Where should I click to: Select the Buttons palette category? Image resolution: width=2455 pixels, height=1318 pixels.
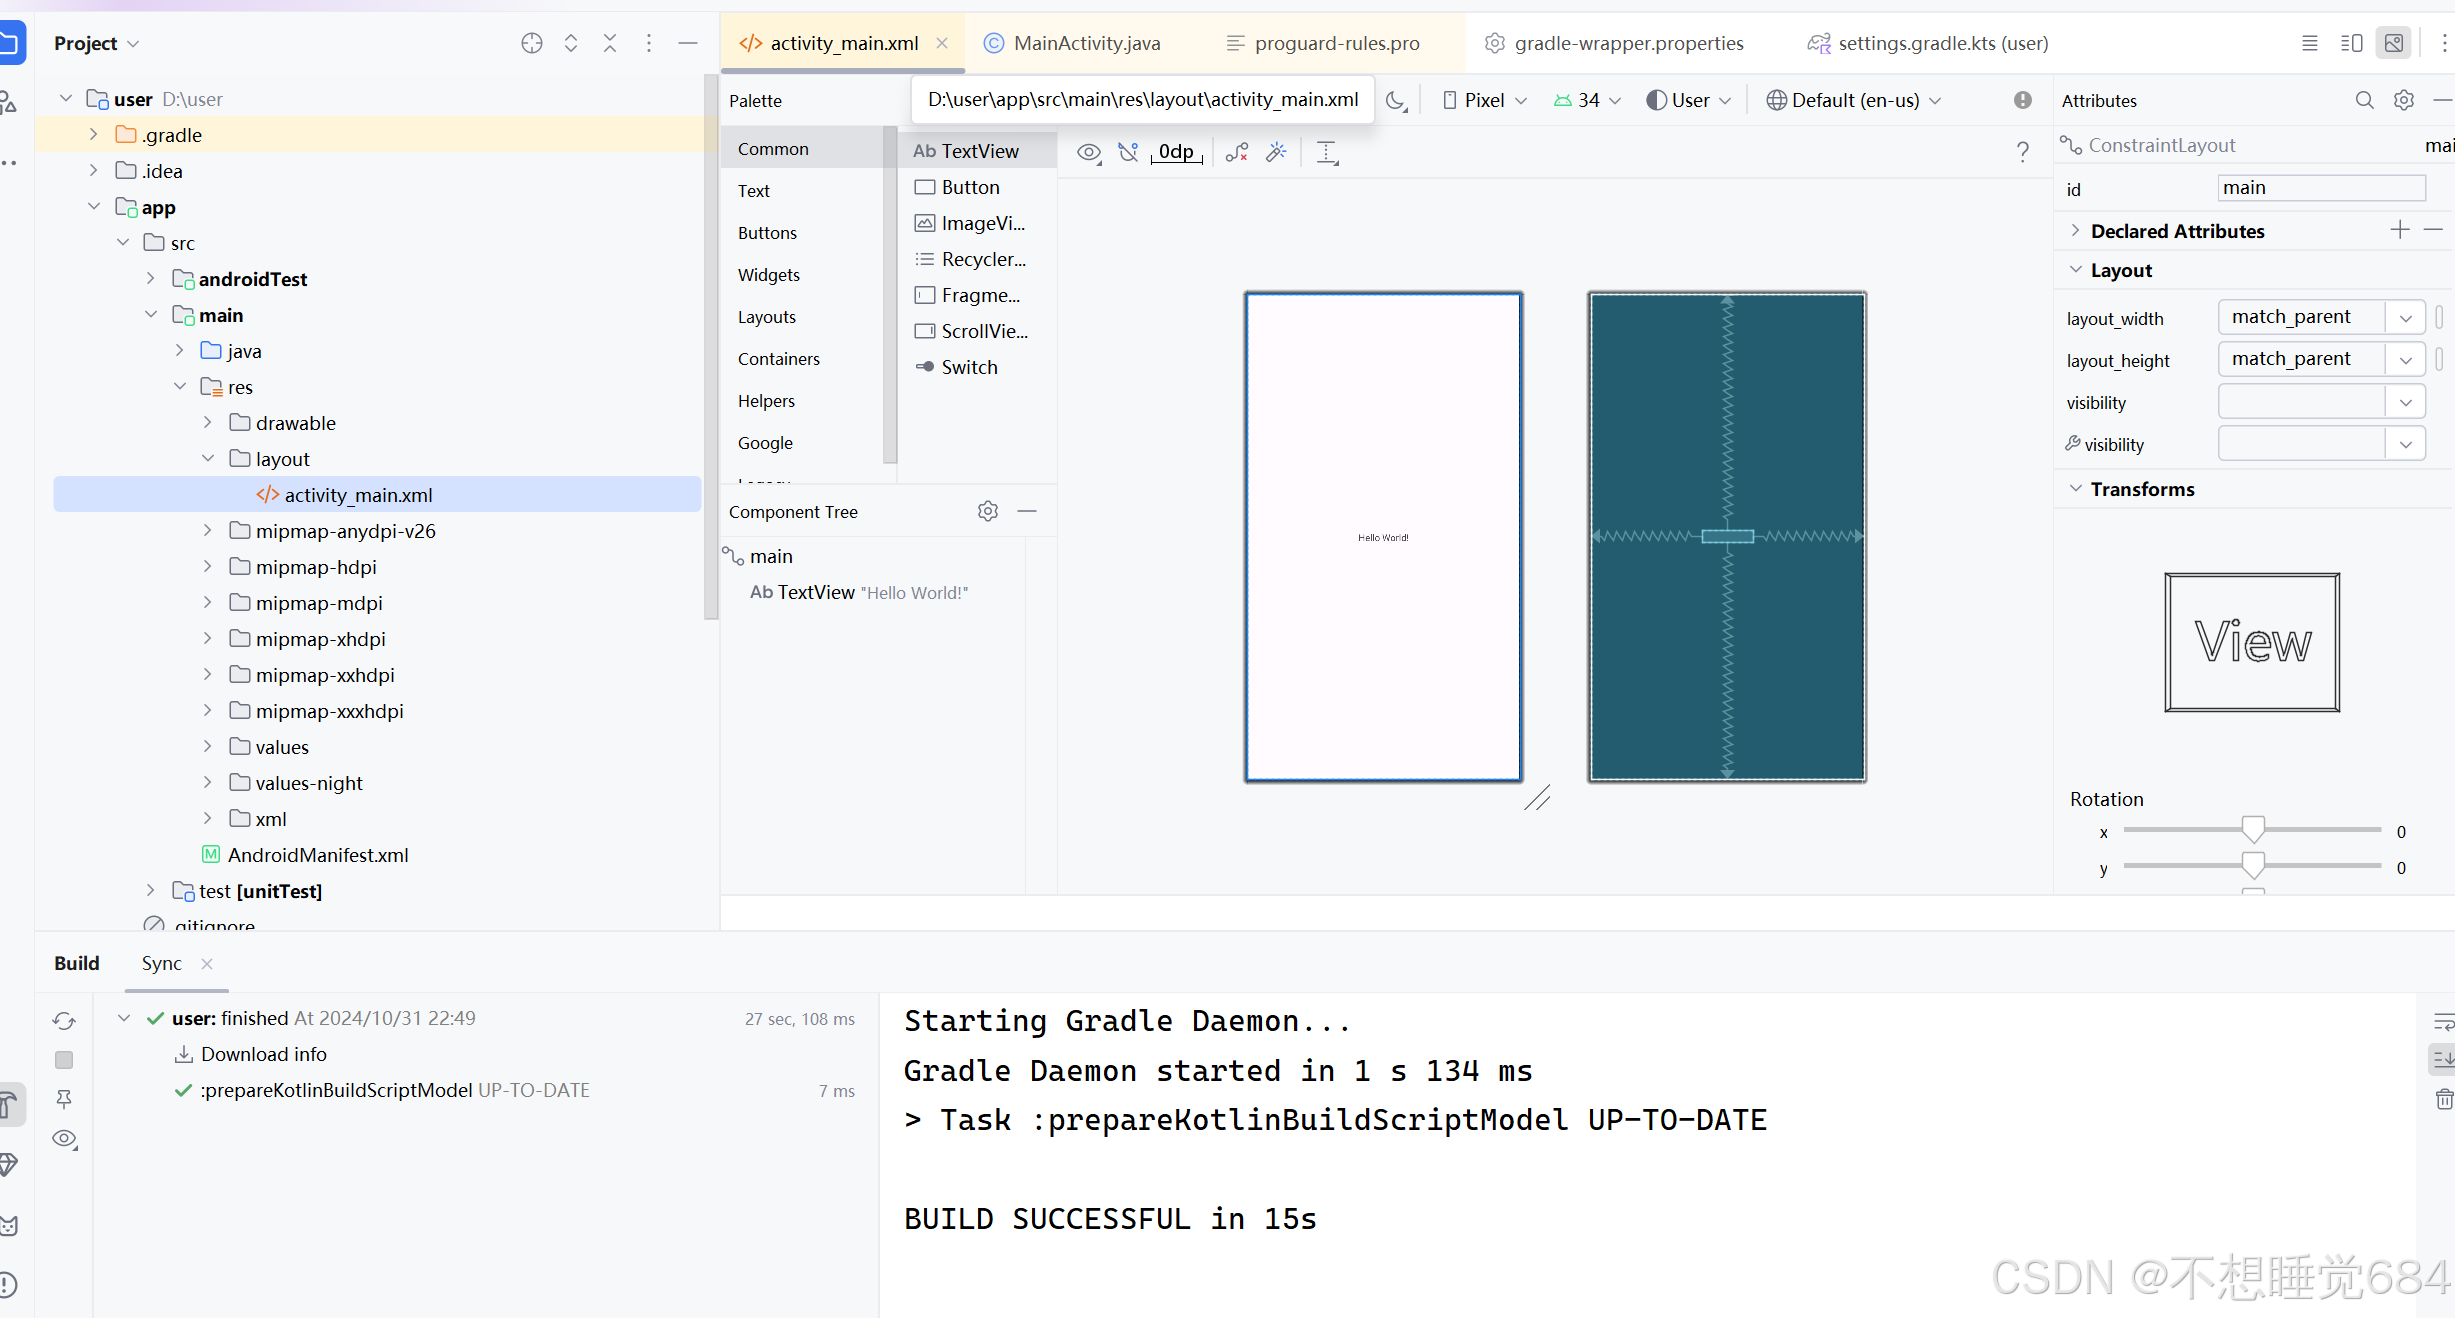[x=767, y=233]
